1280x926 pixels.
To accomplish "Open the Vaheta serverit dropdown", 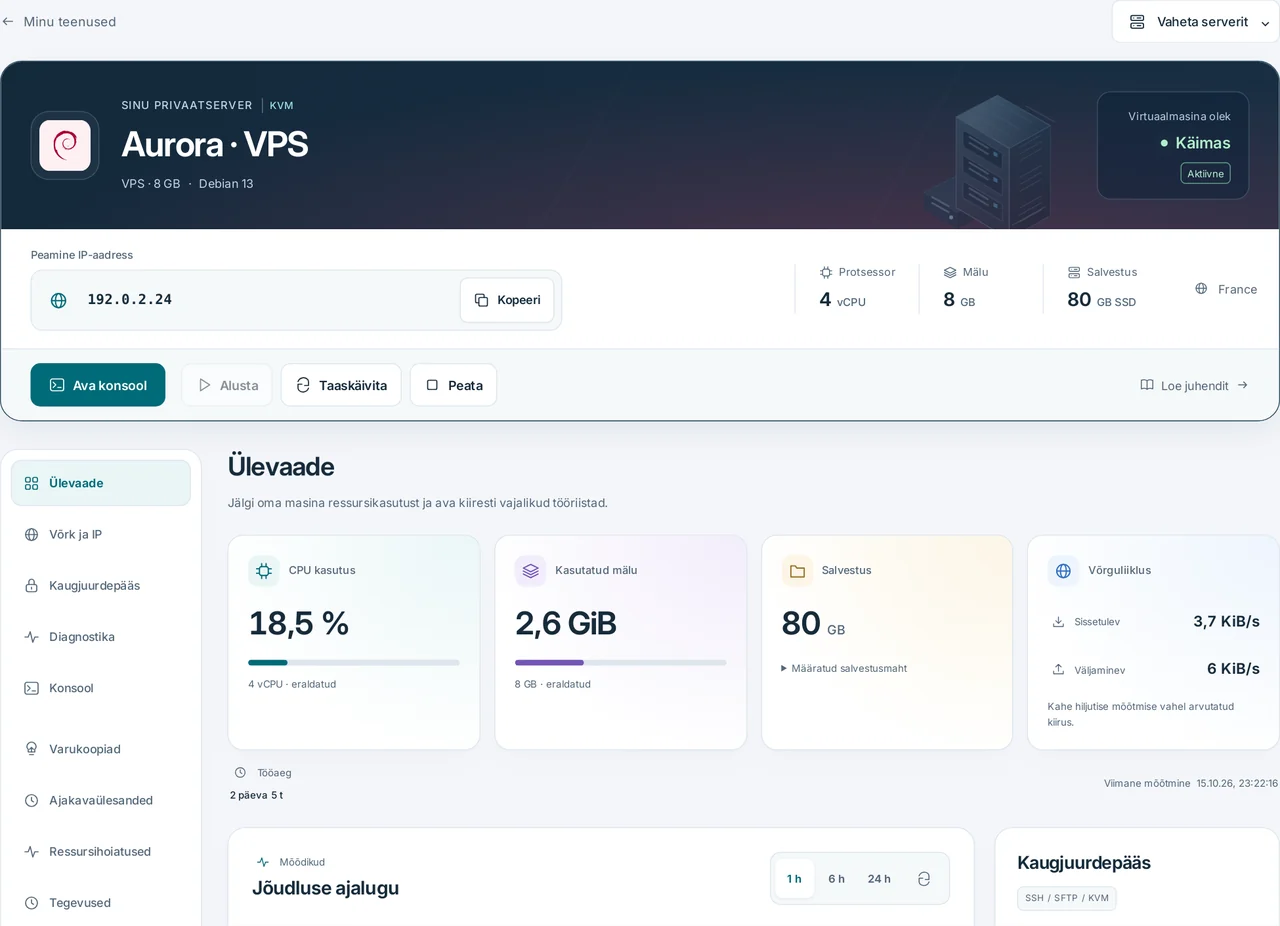I will (1196, 22).
